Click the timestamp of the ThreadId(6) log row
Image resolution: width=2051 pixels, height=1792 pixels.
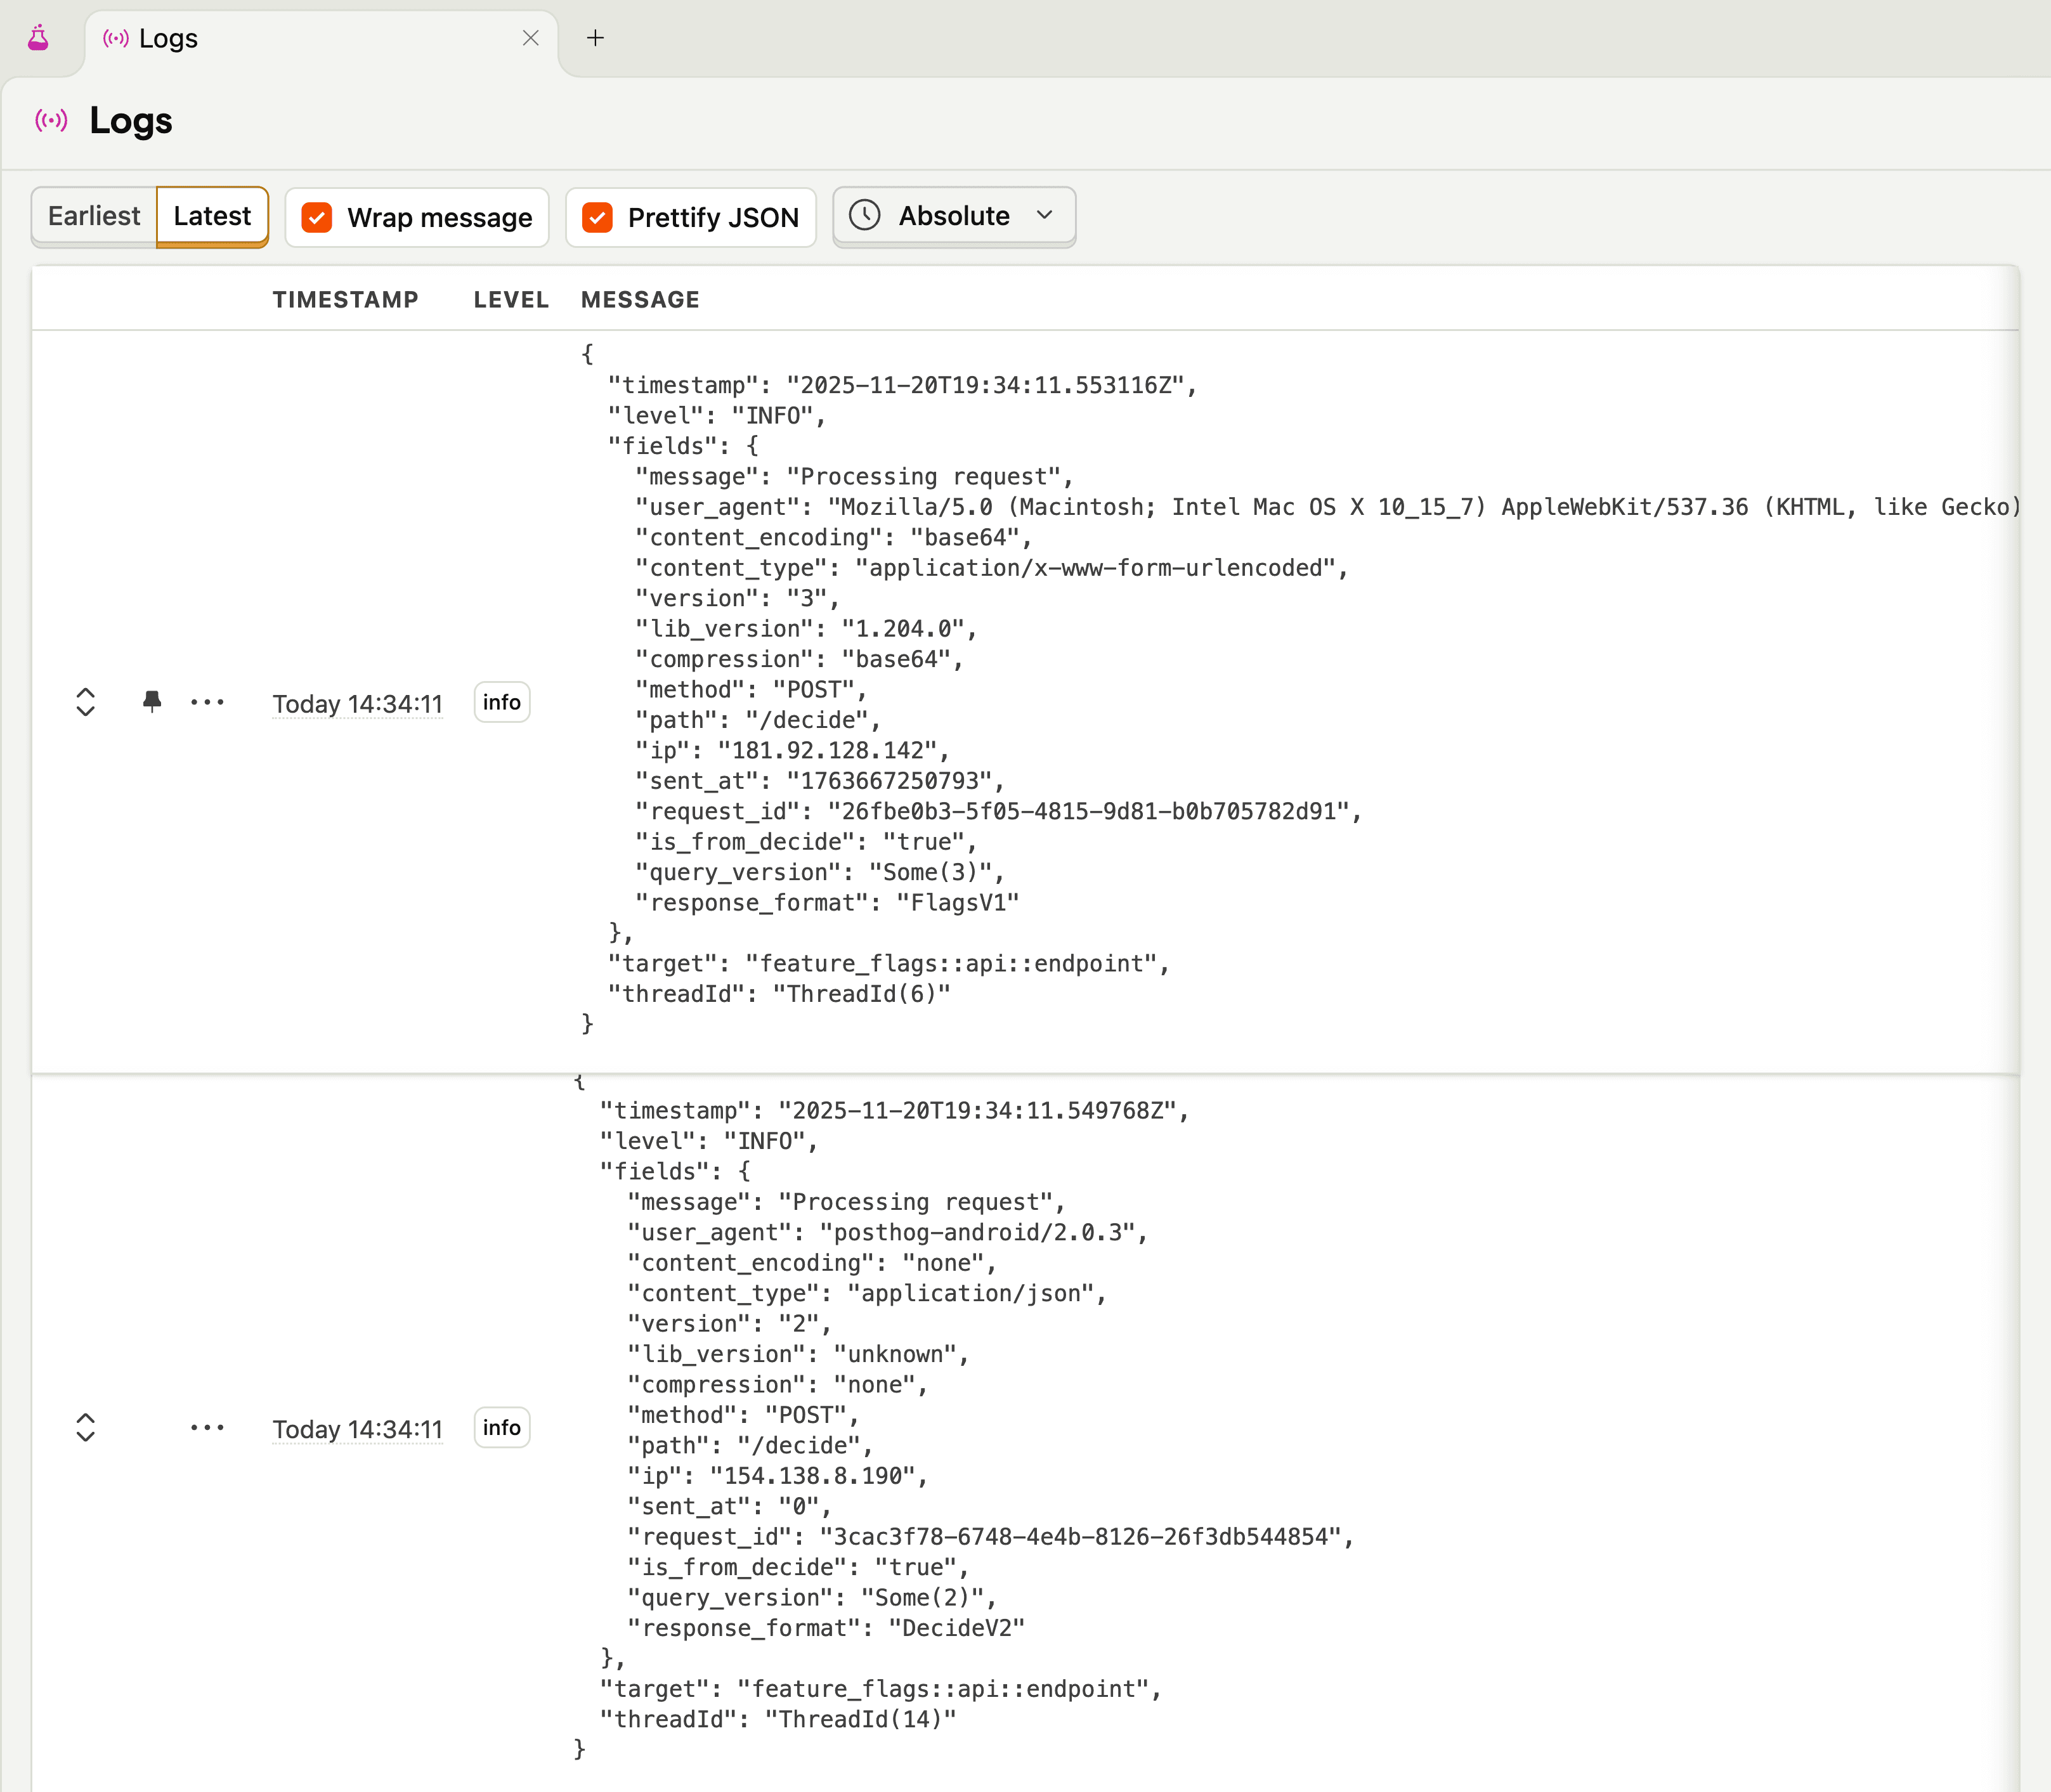pos(358,704)
